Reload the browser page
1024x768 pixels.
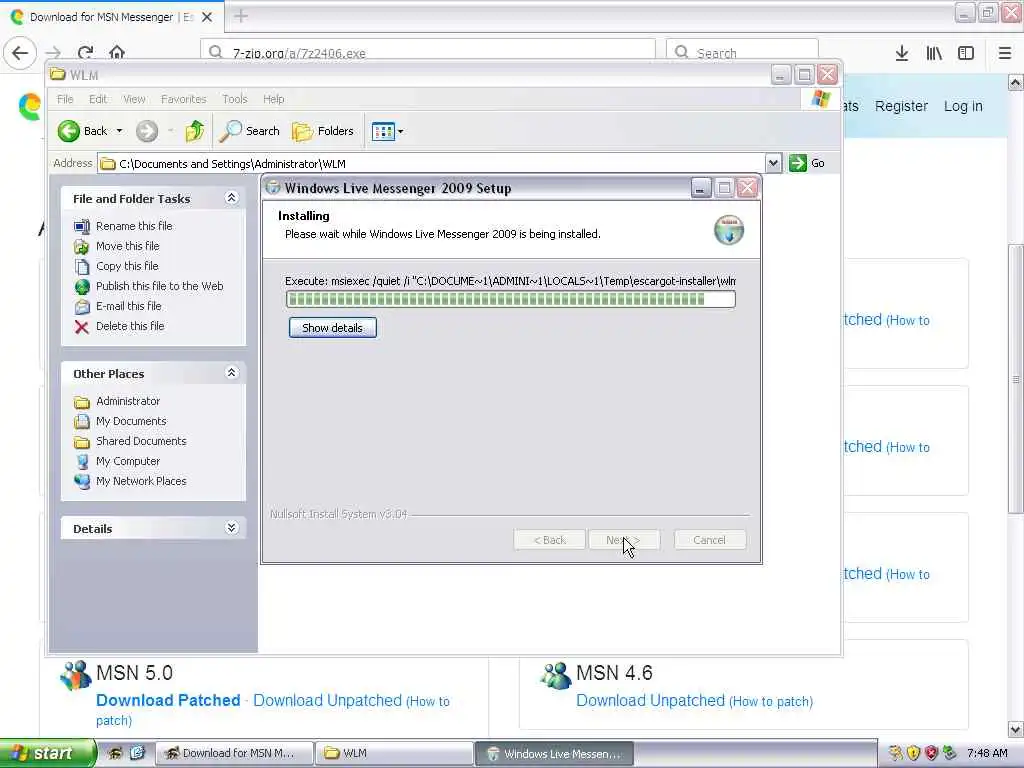tap(85, 52)
